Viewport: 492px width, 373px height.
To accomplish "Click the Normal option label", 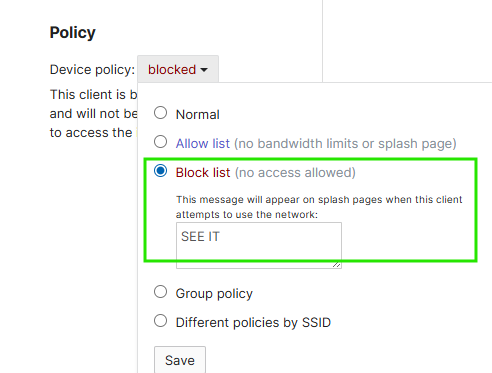I will tap(198, 115).
